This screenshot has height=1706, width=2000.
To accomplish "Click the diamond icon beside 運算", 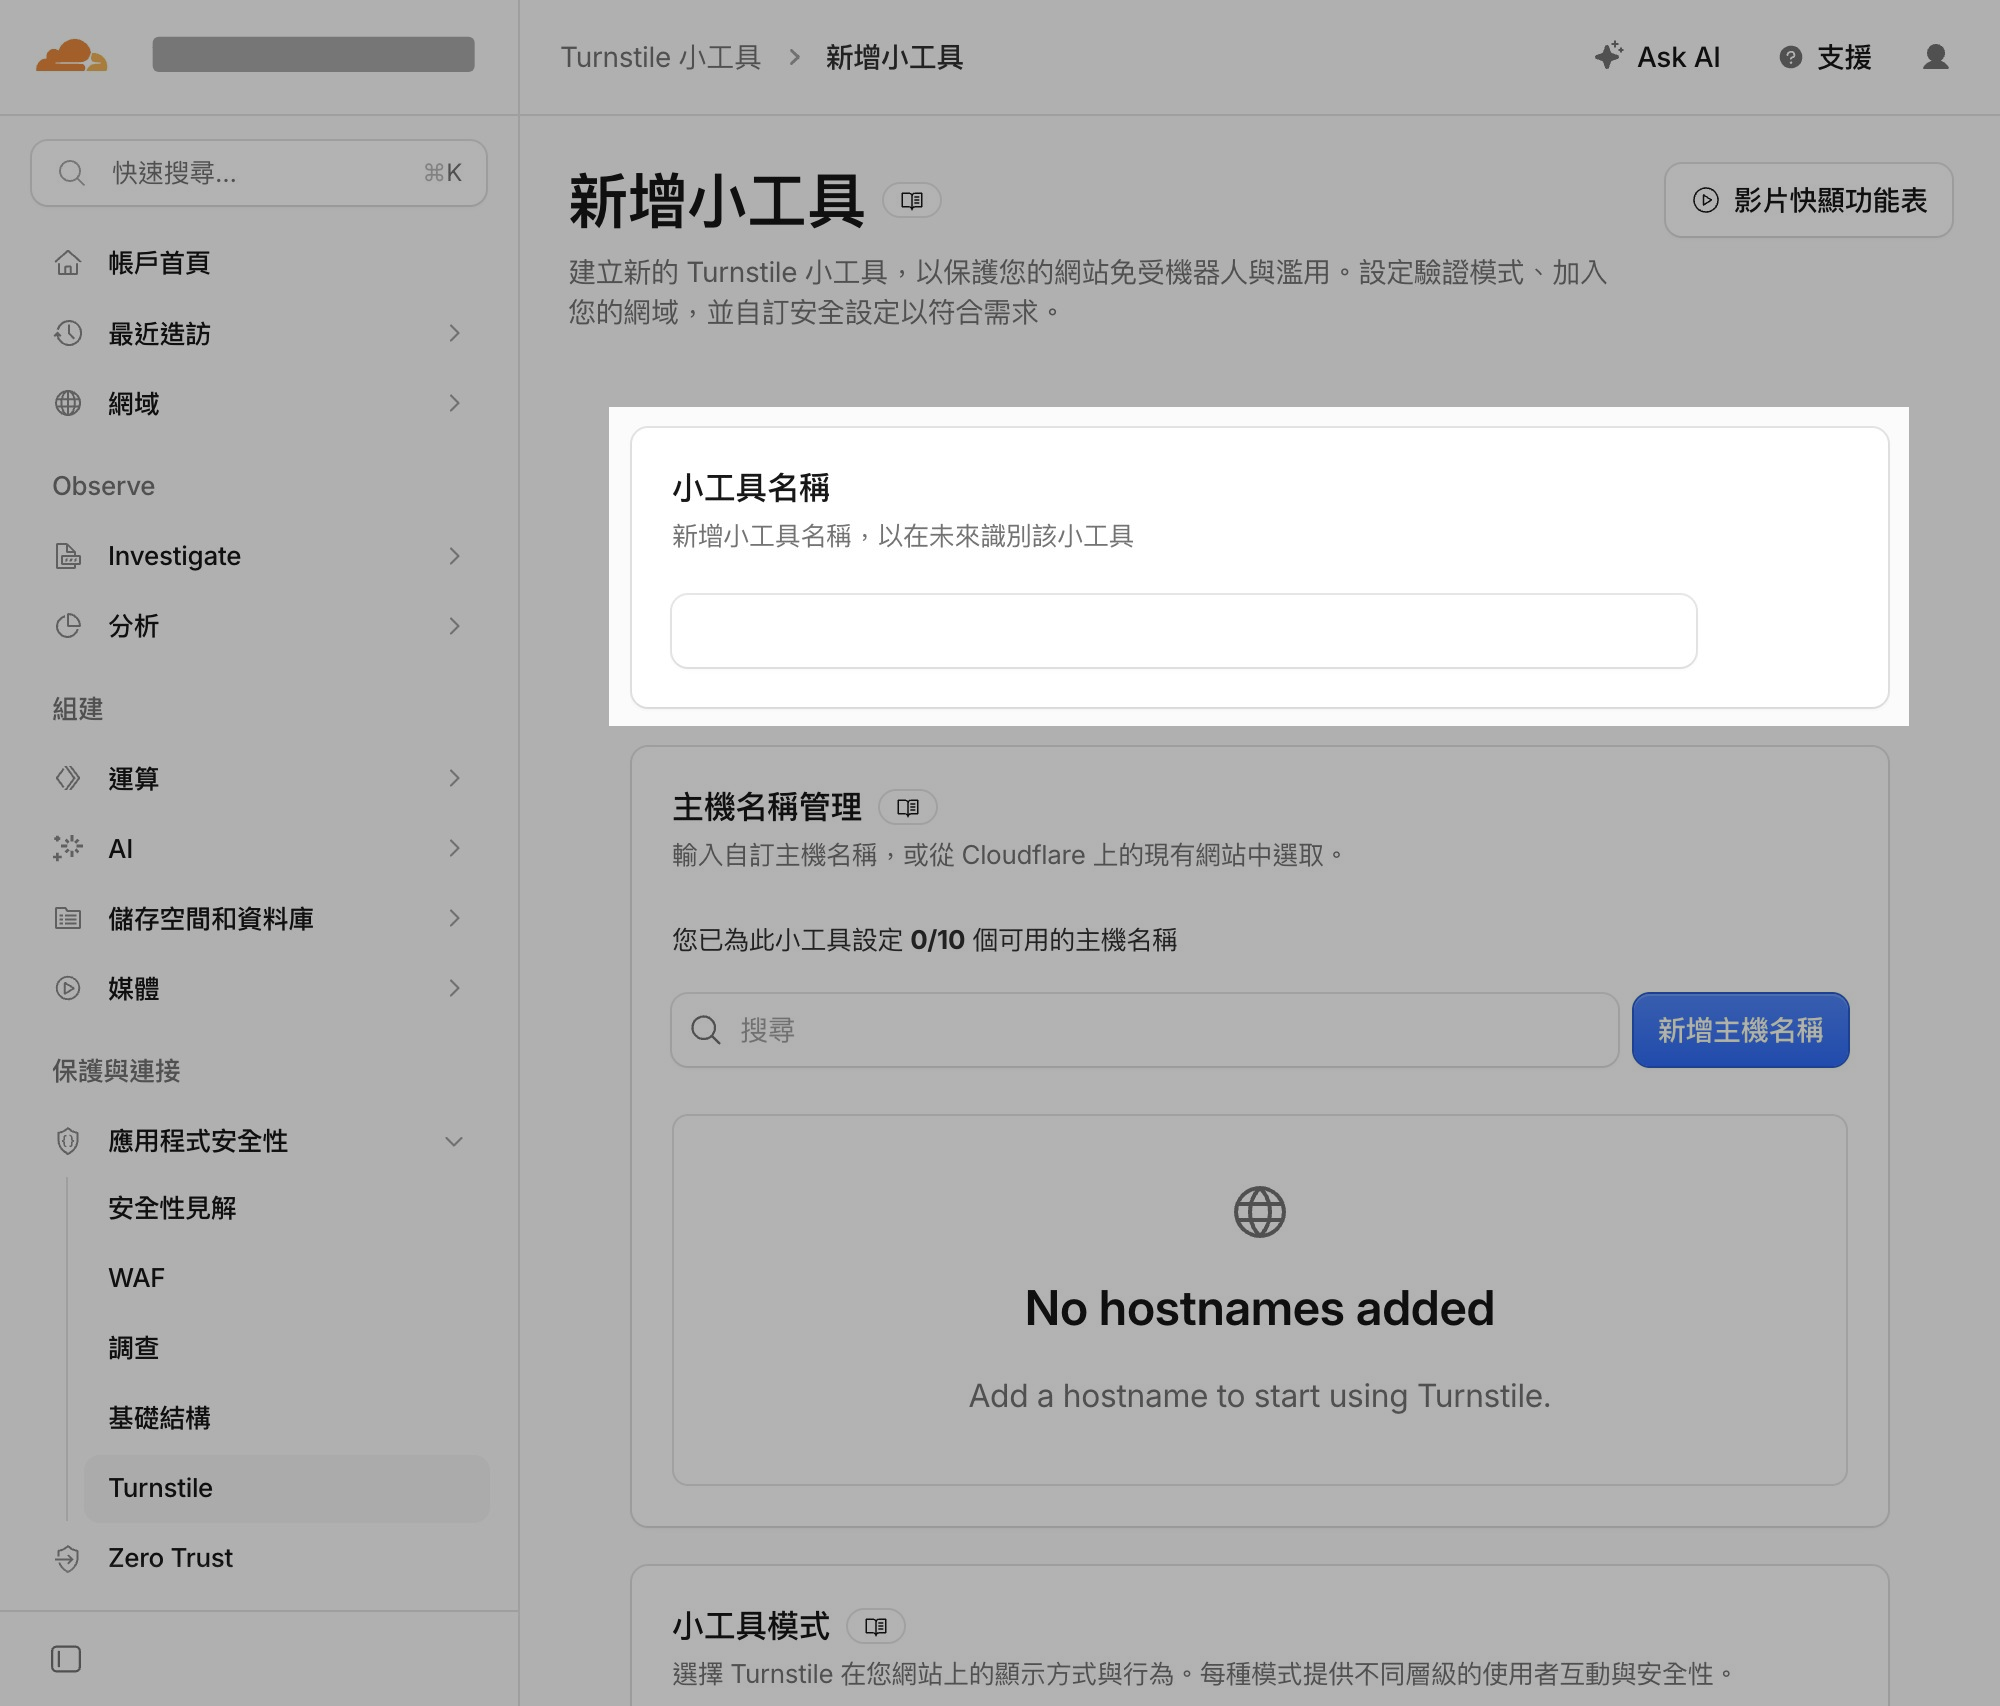I will tap(68, 778).
